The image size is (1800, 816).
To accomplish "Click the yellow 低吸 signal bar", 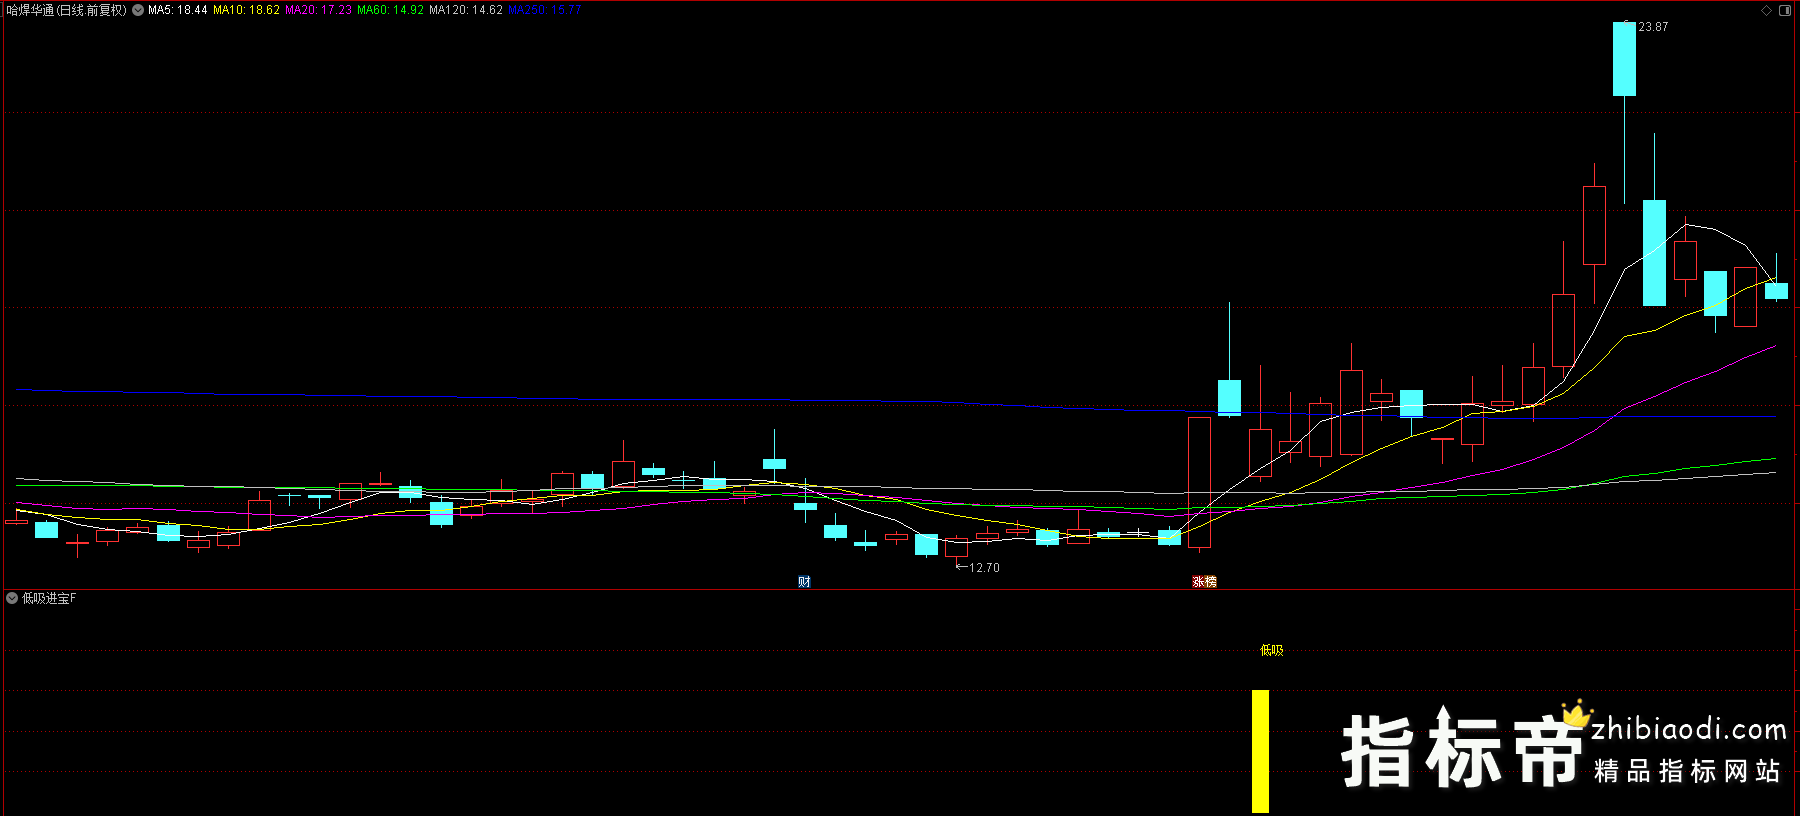I will point(1260,751).
